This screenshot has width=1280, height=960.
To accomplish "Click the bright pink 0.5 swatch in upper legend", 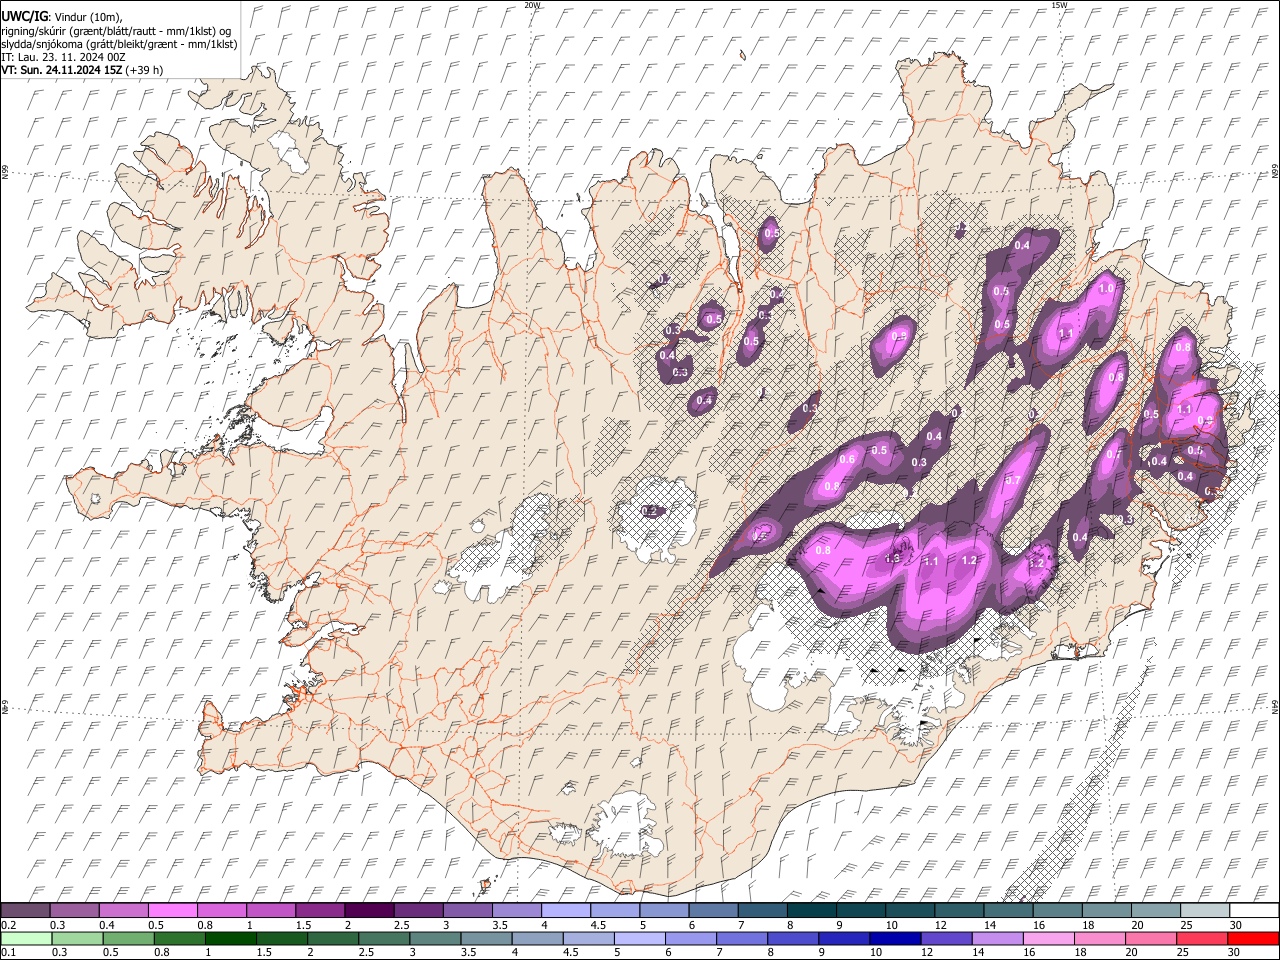I will (x=172, y=911).
